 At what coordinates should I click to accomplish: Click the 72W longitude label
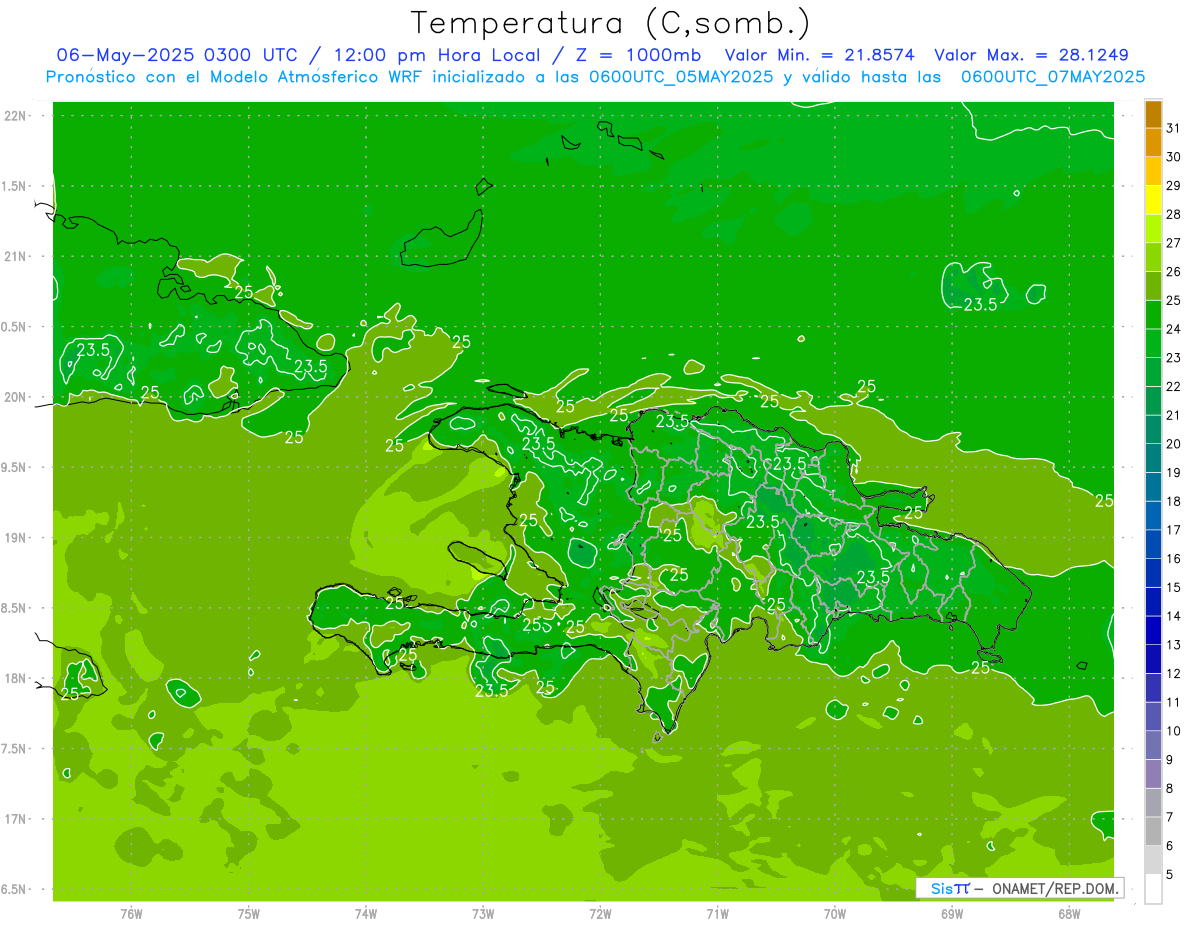point(600,913)
